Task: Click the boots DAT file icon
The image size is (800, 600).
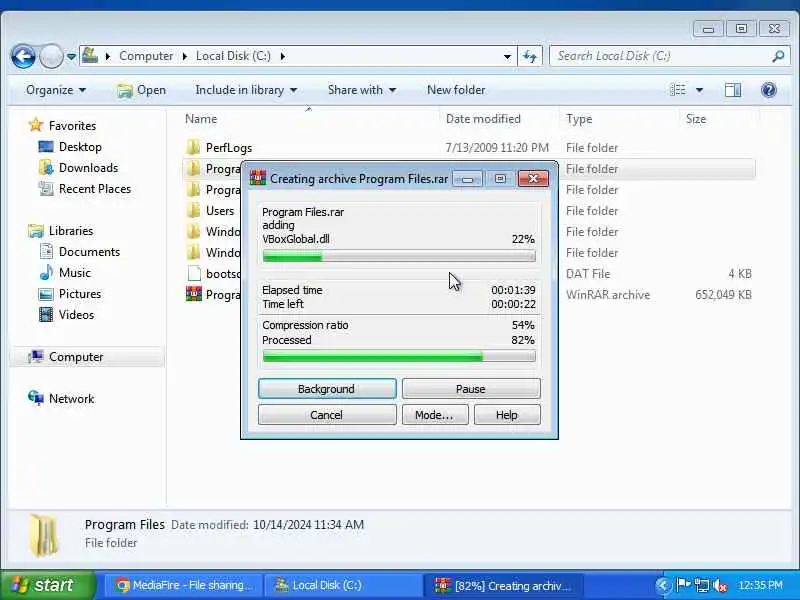Action: [x=194, y=273]
